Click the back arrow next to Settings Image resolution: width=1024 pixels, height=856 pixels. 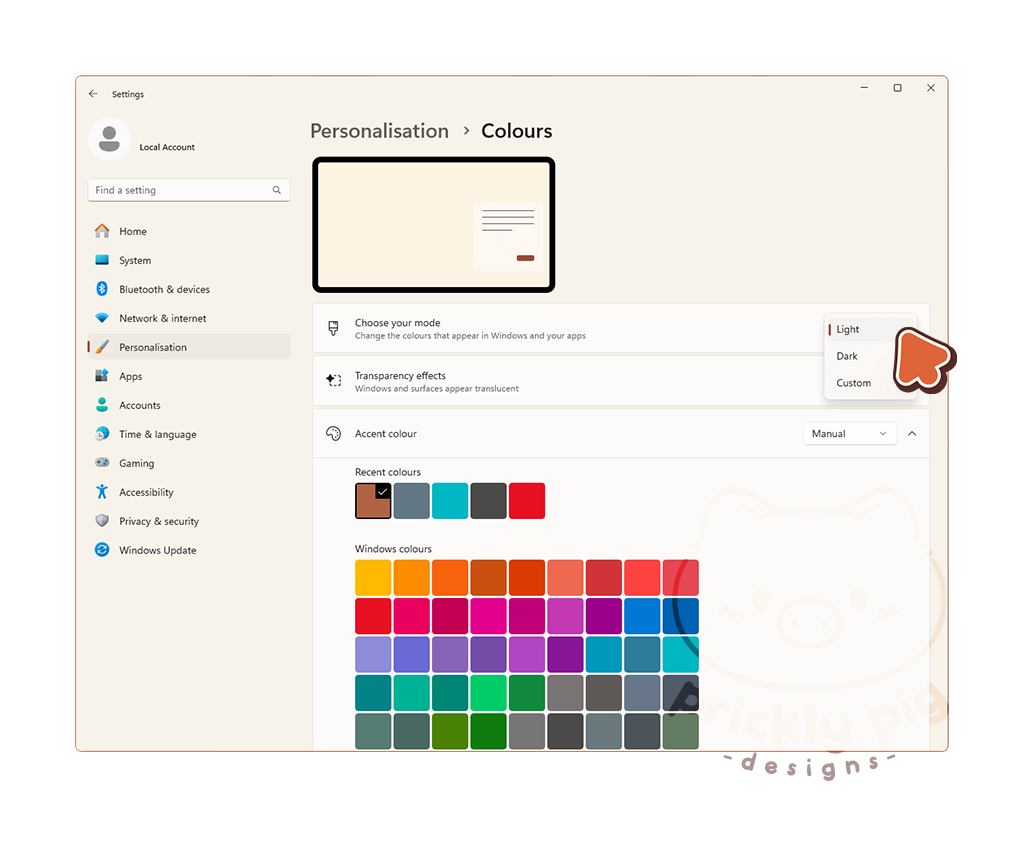click(93, 94)
